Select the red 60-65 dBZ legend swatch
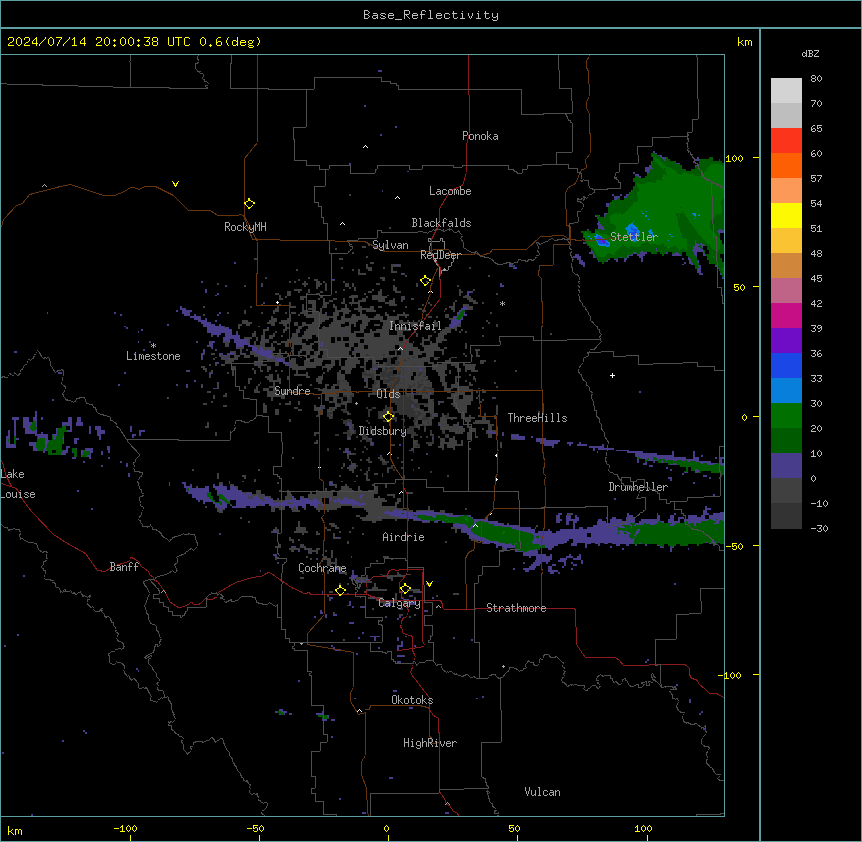 [786, 141]
